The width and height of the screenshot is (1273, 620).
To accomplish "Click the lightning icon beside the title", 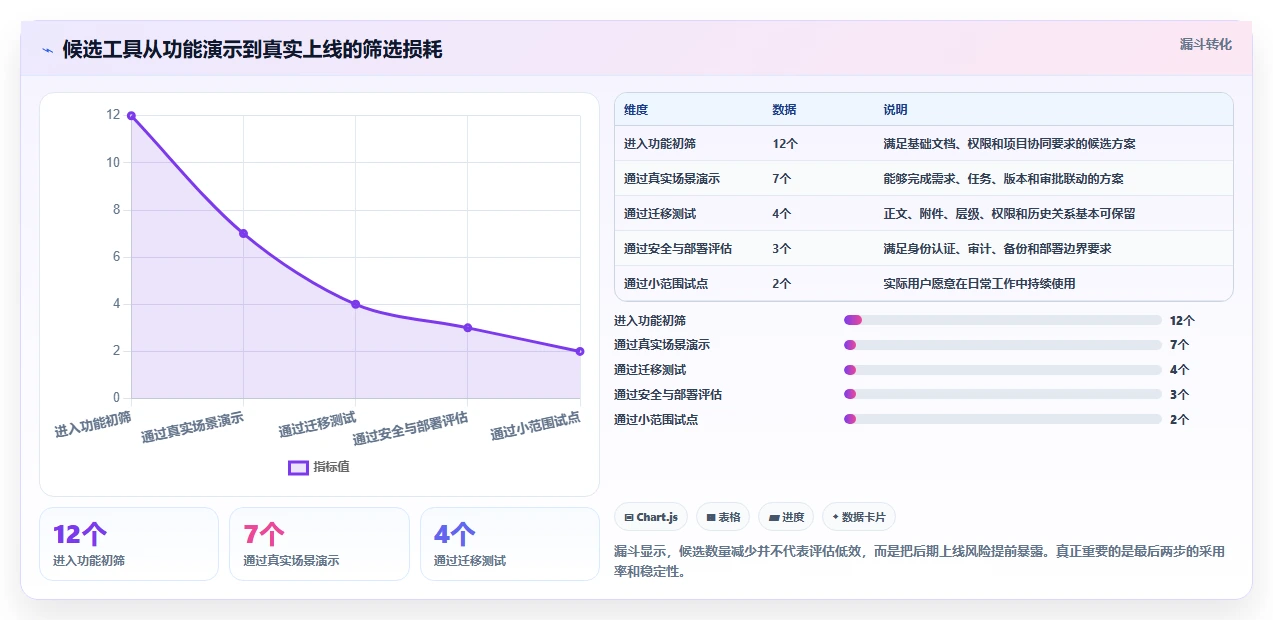I will tap(47, 50).
